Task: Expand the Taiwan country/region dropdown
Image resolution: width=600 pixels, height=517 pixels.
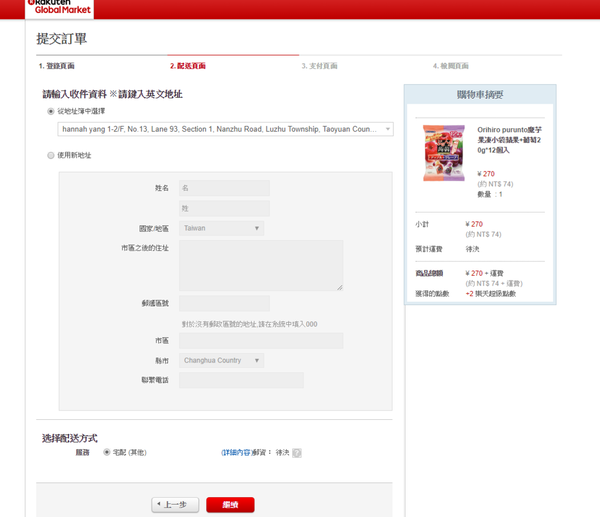Action: (221, 228)
